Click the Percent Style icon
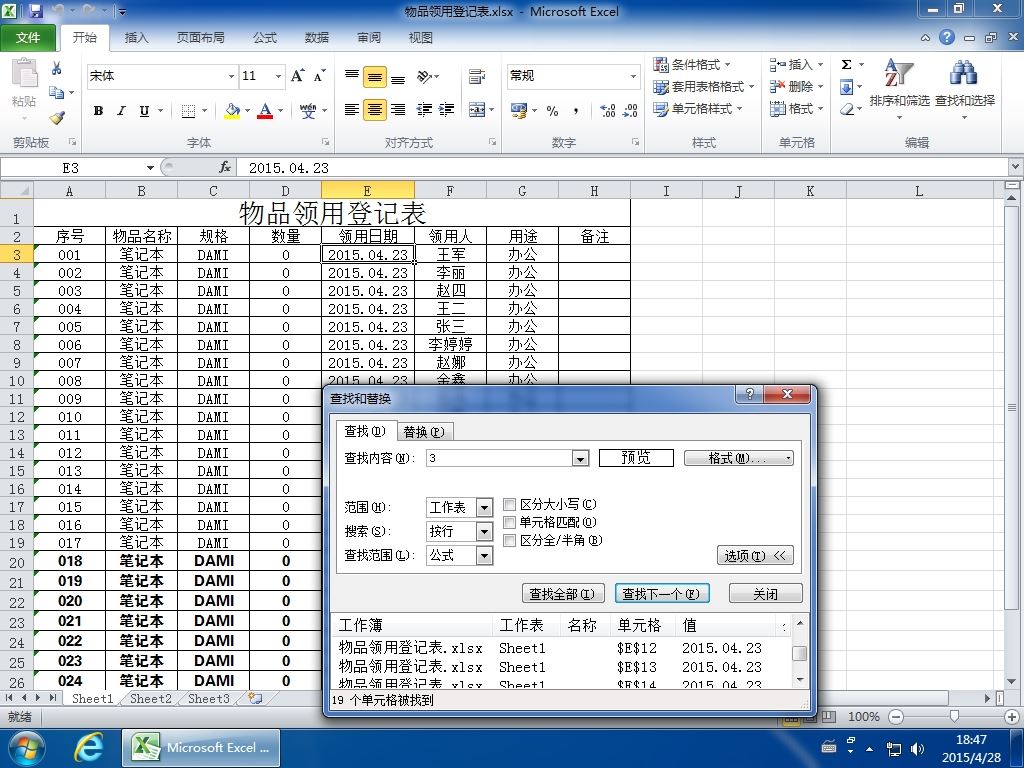Viewport: 1024px width, 768px height. click(x=552, y=110)
